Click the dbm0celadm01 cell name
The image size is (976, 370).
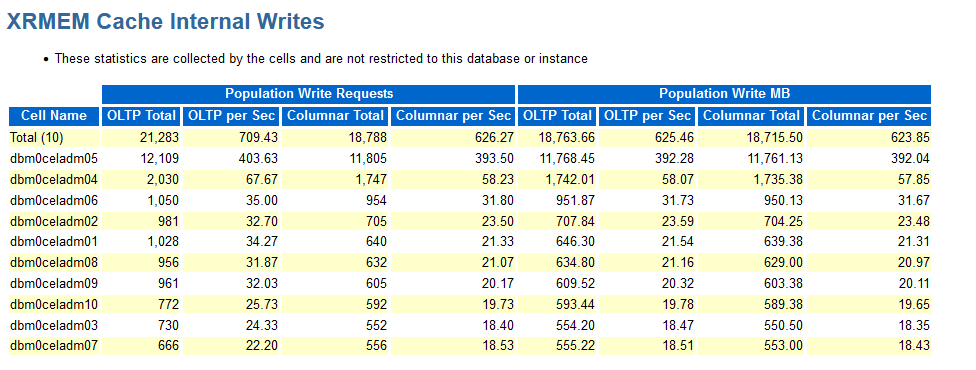54,242
